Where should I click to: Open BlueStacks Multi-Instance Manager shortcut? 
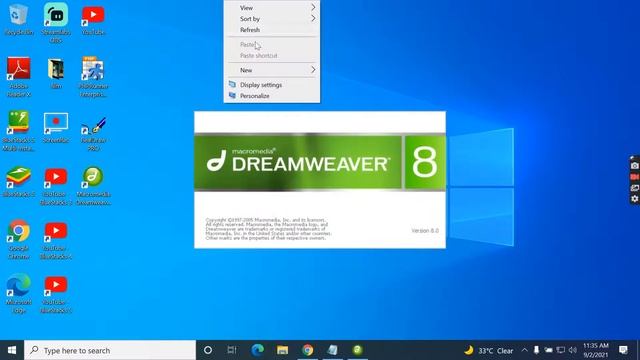click(x=18, y=131)
